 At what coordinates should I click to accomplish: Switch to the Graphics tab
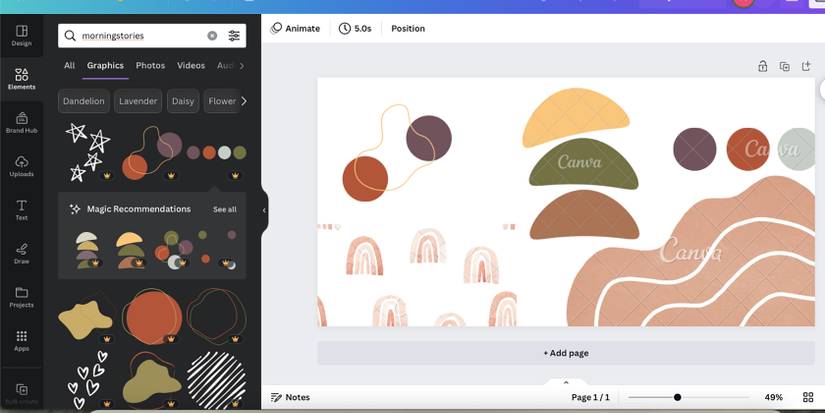pyautogui.click(x=105, y=65)
